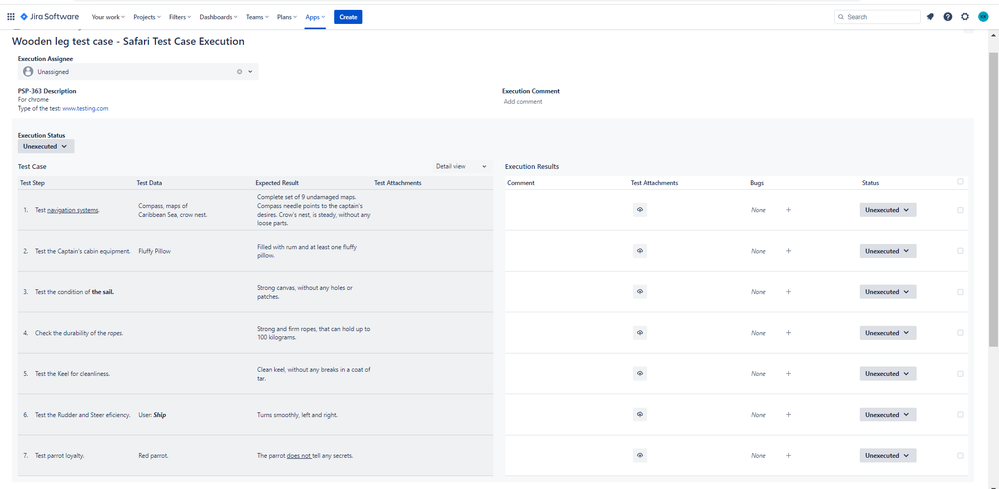Add a bug to the sail step

click(x=788, y=292)
